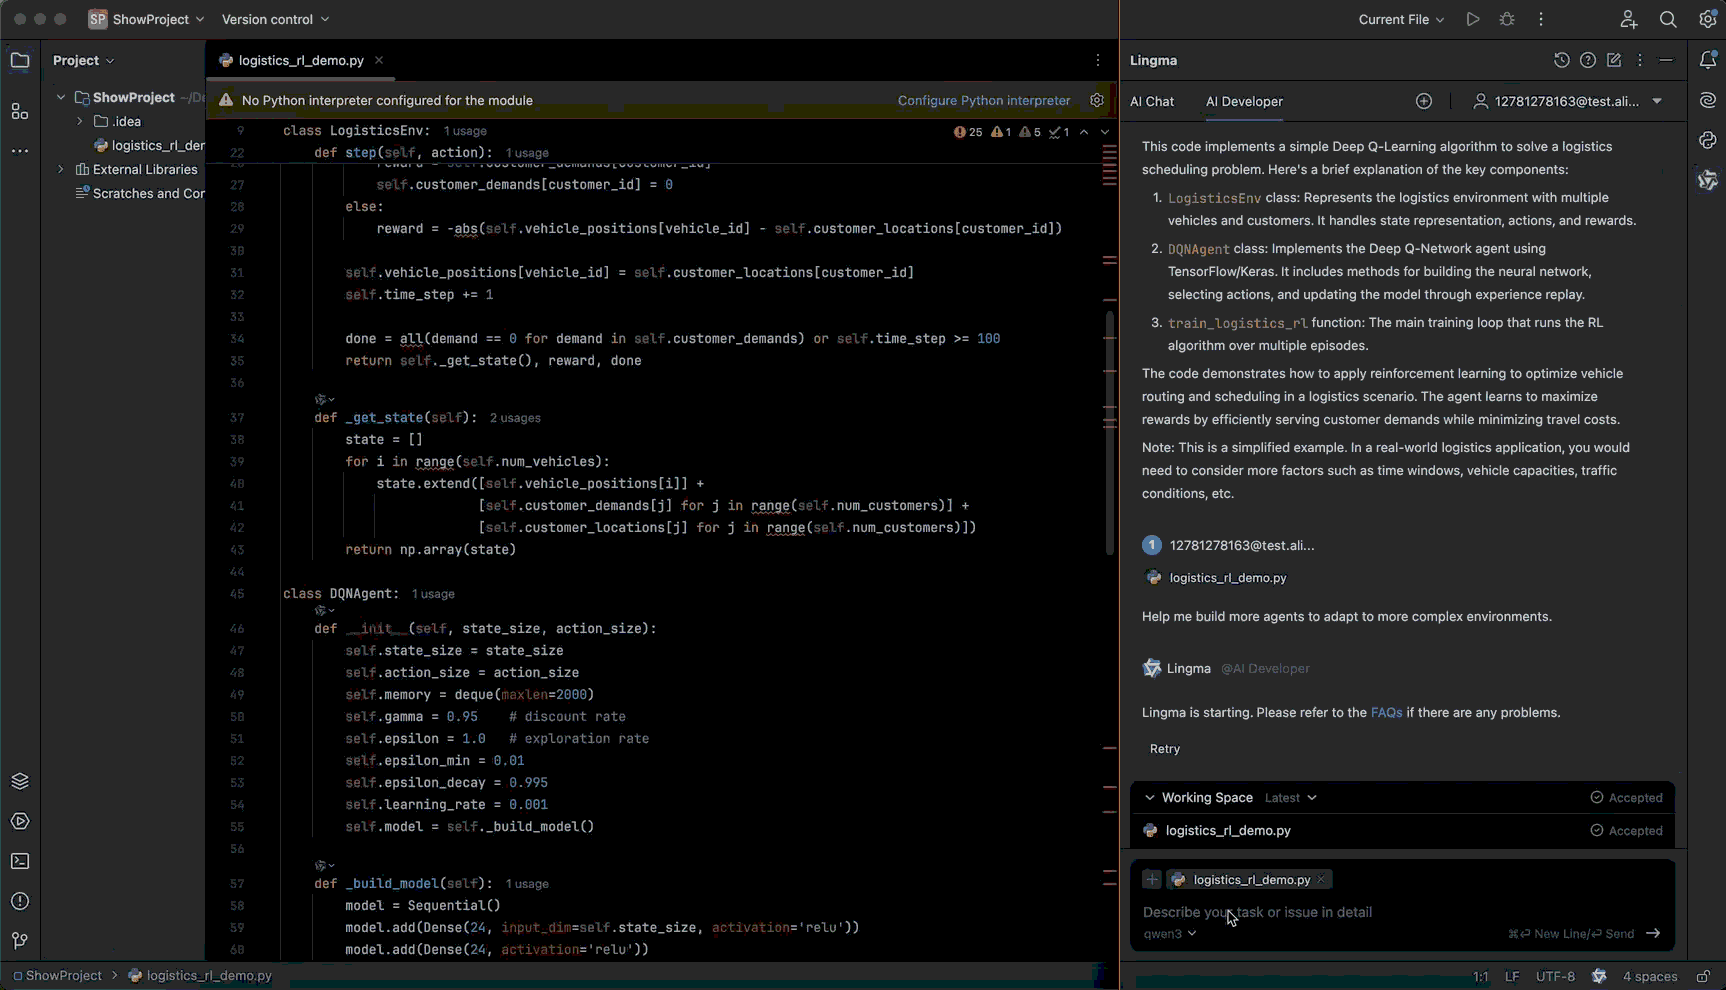Screen dimensions: 1726x990
Task: Open the Services tool window icon
Action: 20,821
